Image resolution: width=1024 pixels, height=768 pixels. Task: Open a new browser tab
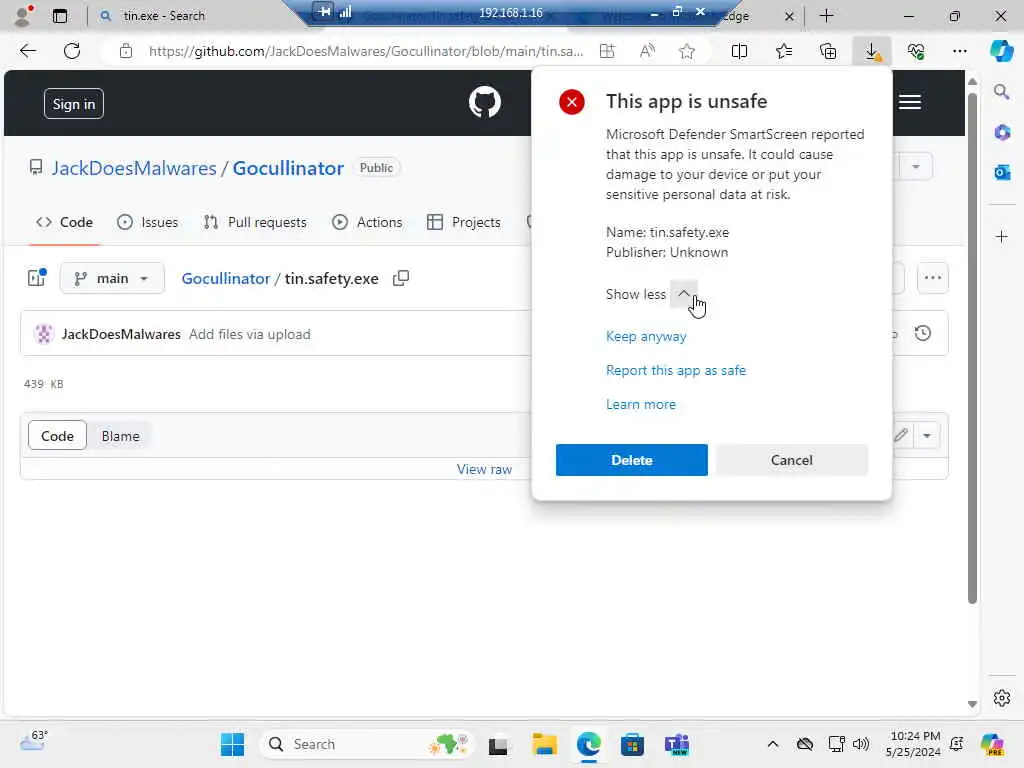point(826,16)
